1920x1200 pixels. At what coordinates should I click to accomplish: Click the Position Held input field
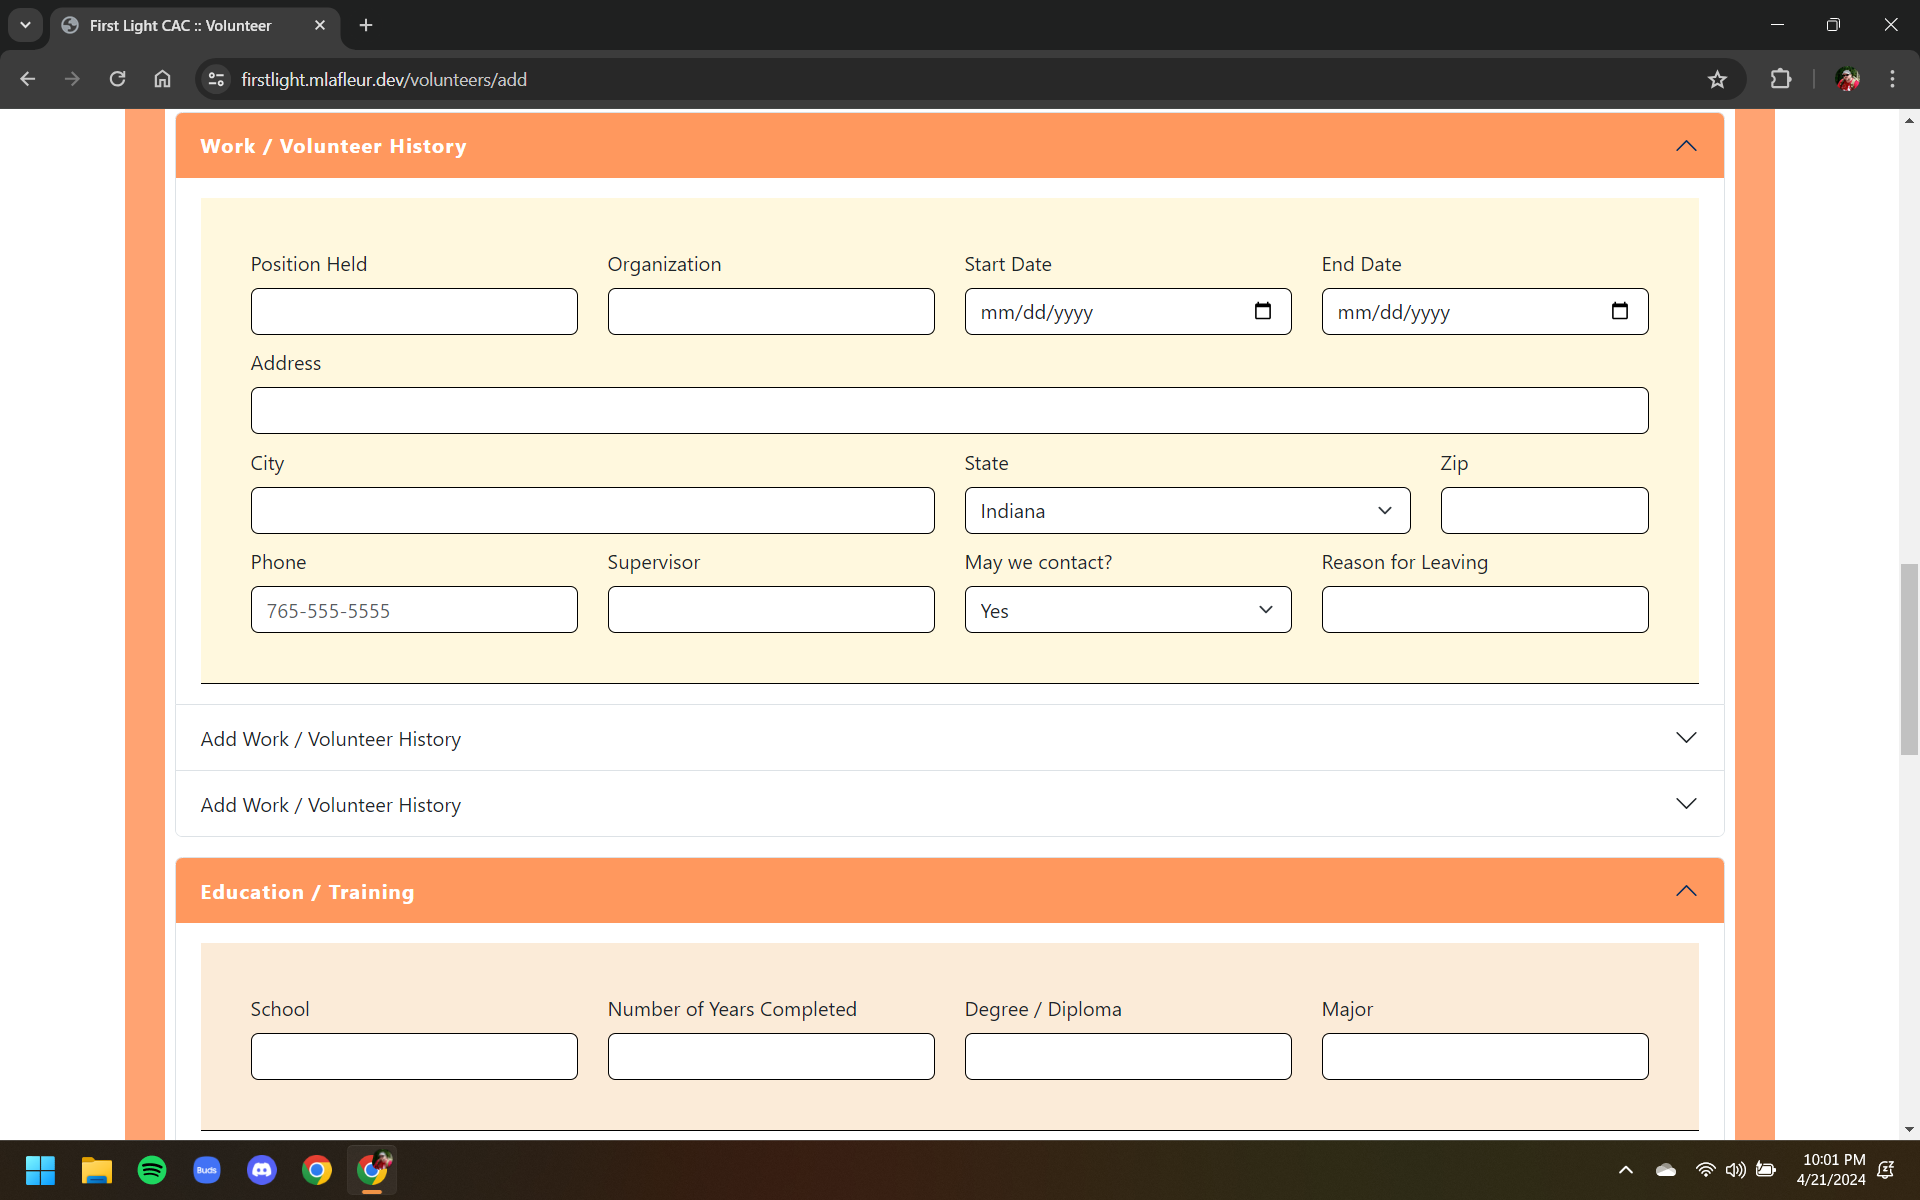pyautogui.click(x=414, y=312)
